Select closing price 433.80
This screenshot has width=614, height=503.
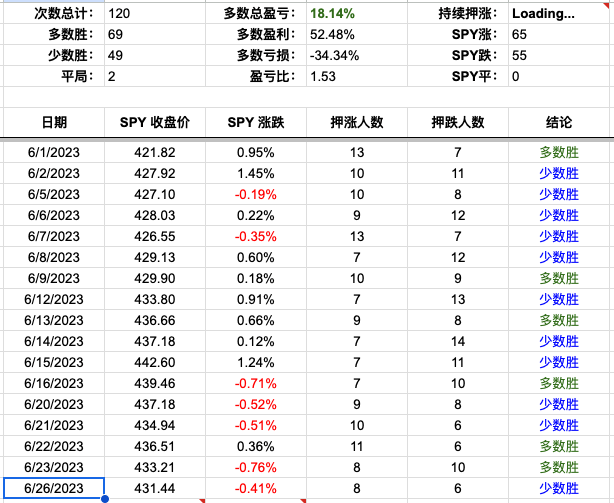(155, 299)
